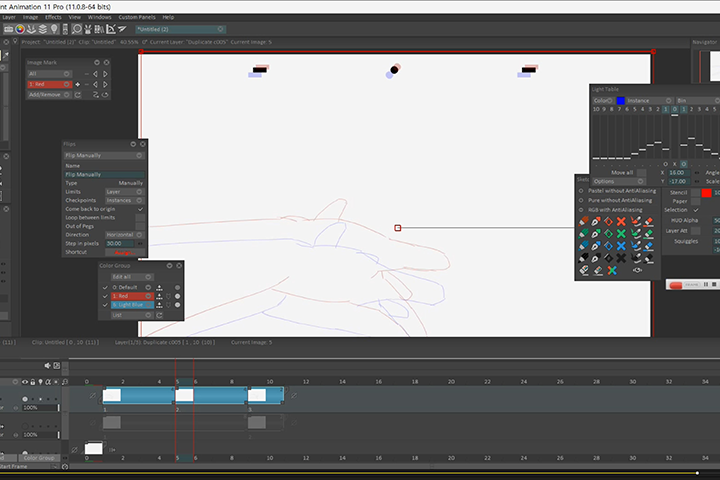Click the Color Group button below timeline
Screen dimensions: 720x480
[39, 458]
